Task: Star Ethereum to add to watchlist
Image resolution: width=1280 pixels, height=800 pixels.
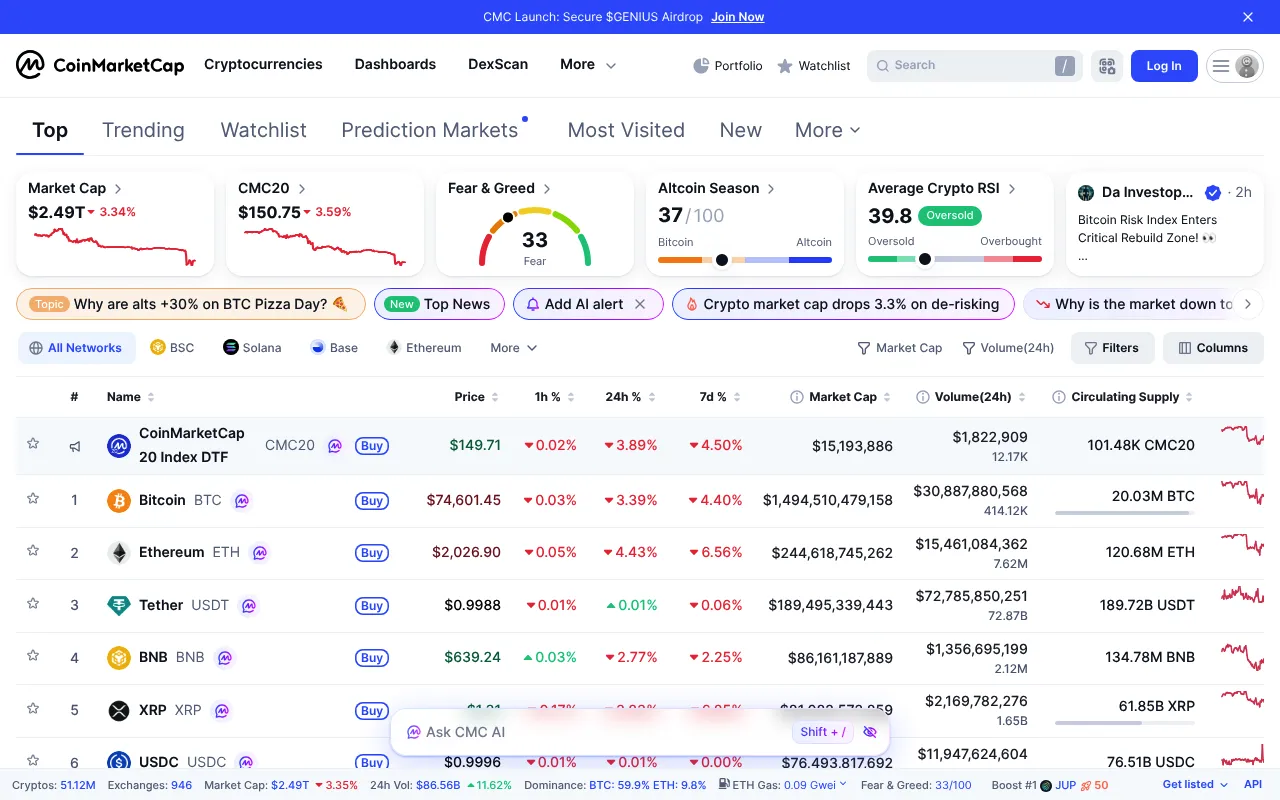Action: (33, 550)
